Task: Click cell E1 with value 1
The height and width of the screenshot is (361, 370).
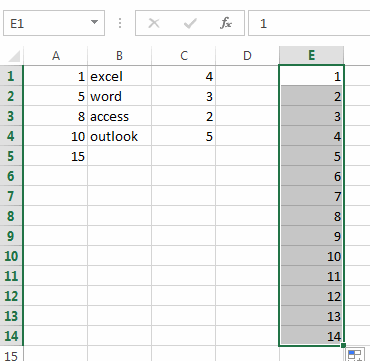Action: 311,76
